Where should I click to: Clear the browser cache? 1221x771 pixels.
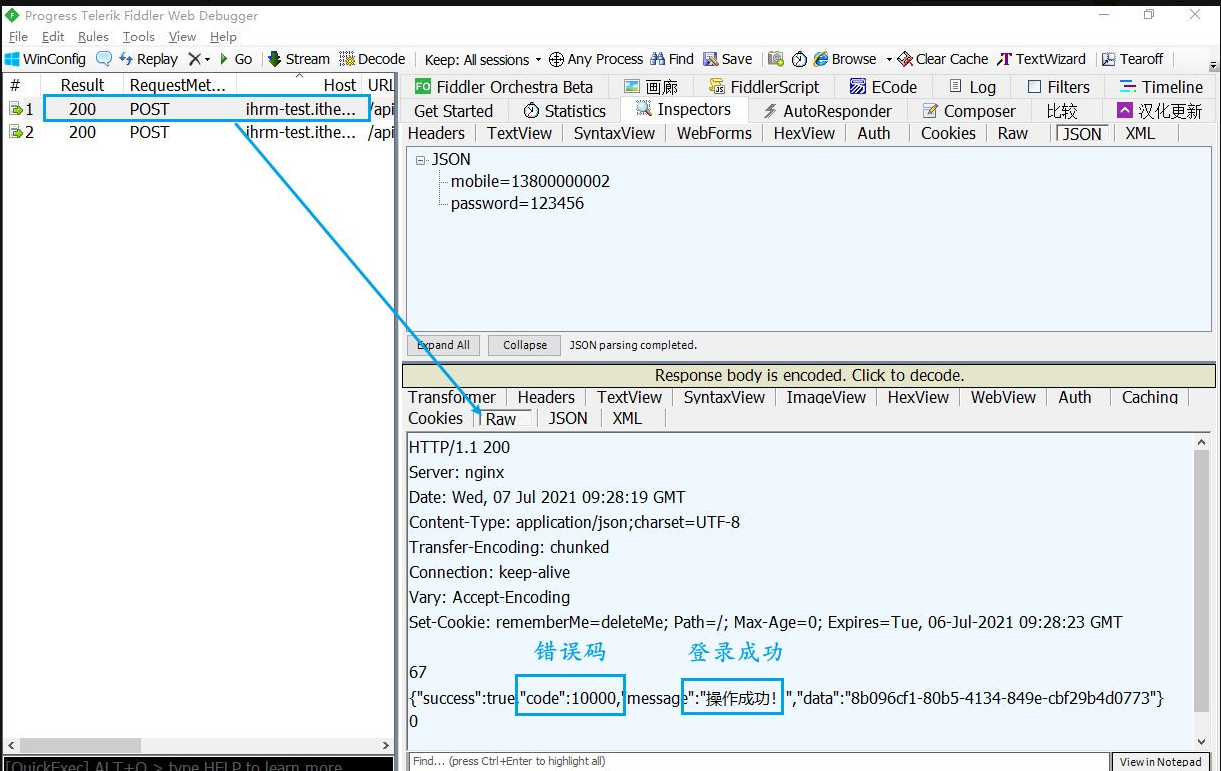point(943,59)
